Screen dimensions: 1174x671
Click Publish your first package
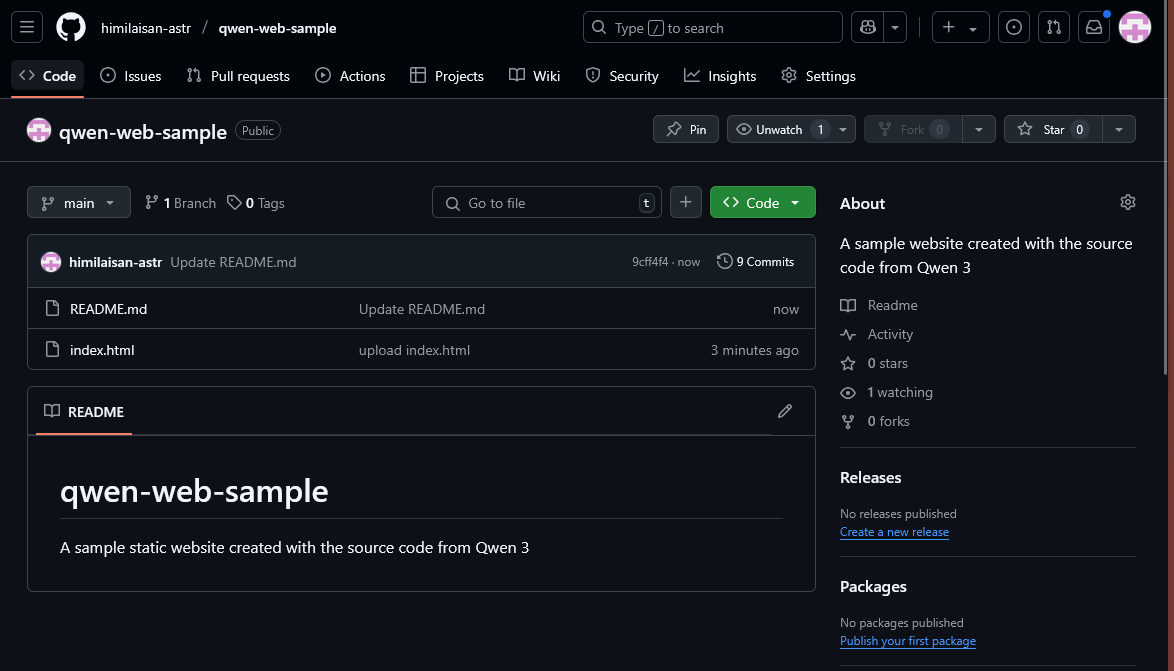(x=907, y=641)
